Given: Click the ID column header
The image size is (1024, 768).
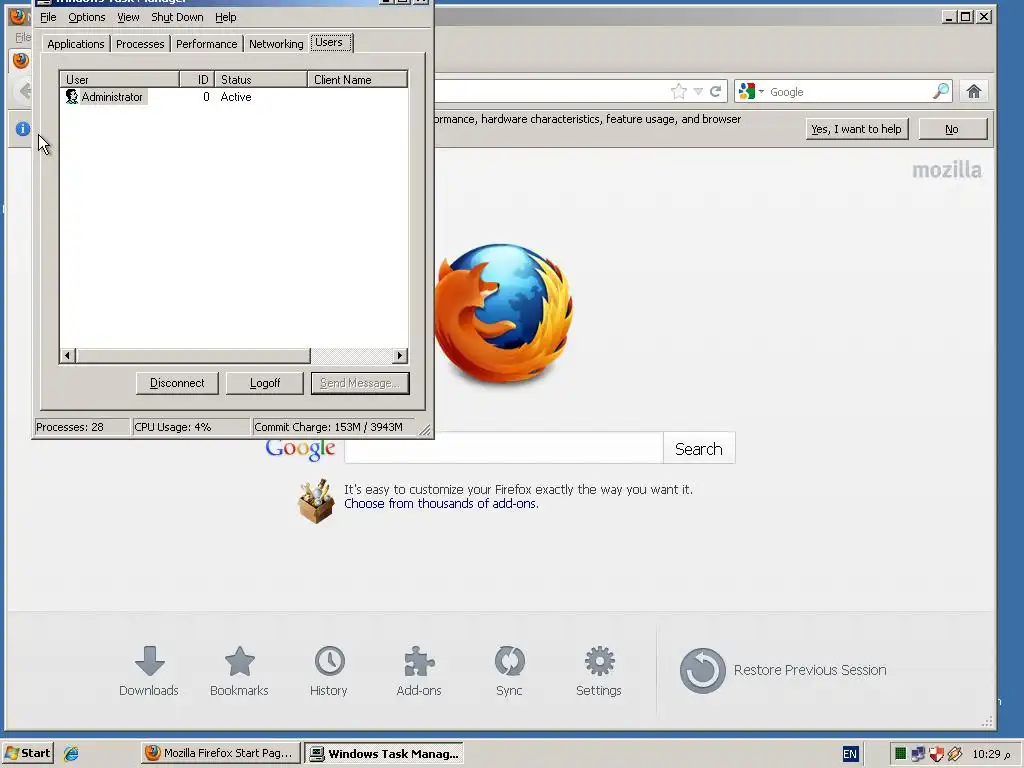Looking at the screenshot, I should [197, 80].
